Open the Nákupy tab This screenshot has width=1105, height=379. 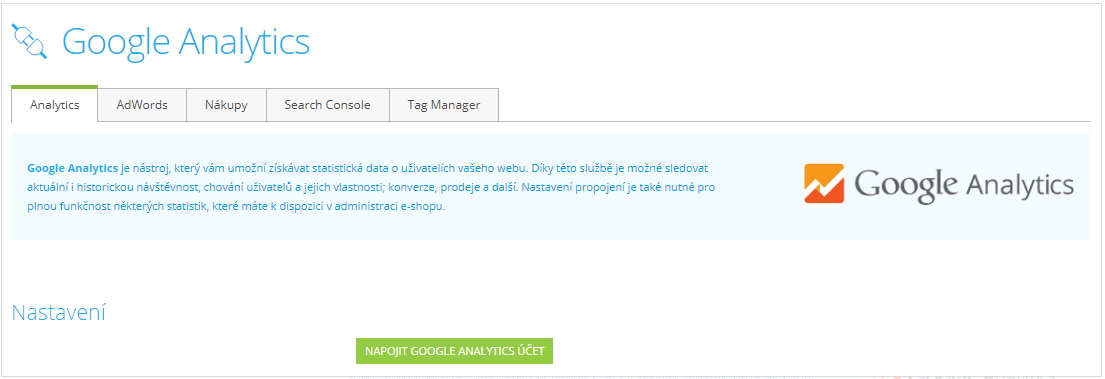tap(226, 105)
